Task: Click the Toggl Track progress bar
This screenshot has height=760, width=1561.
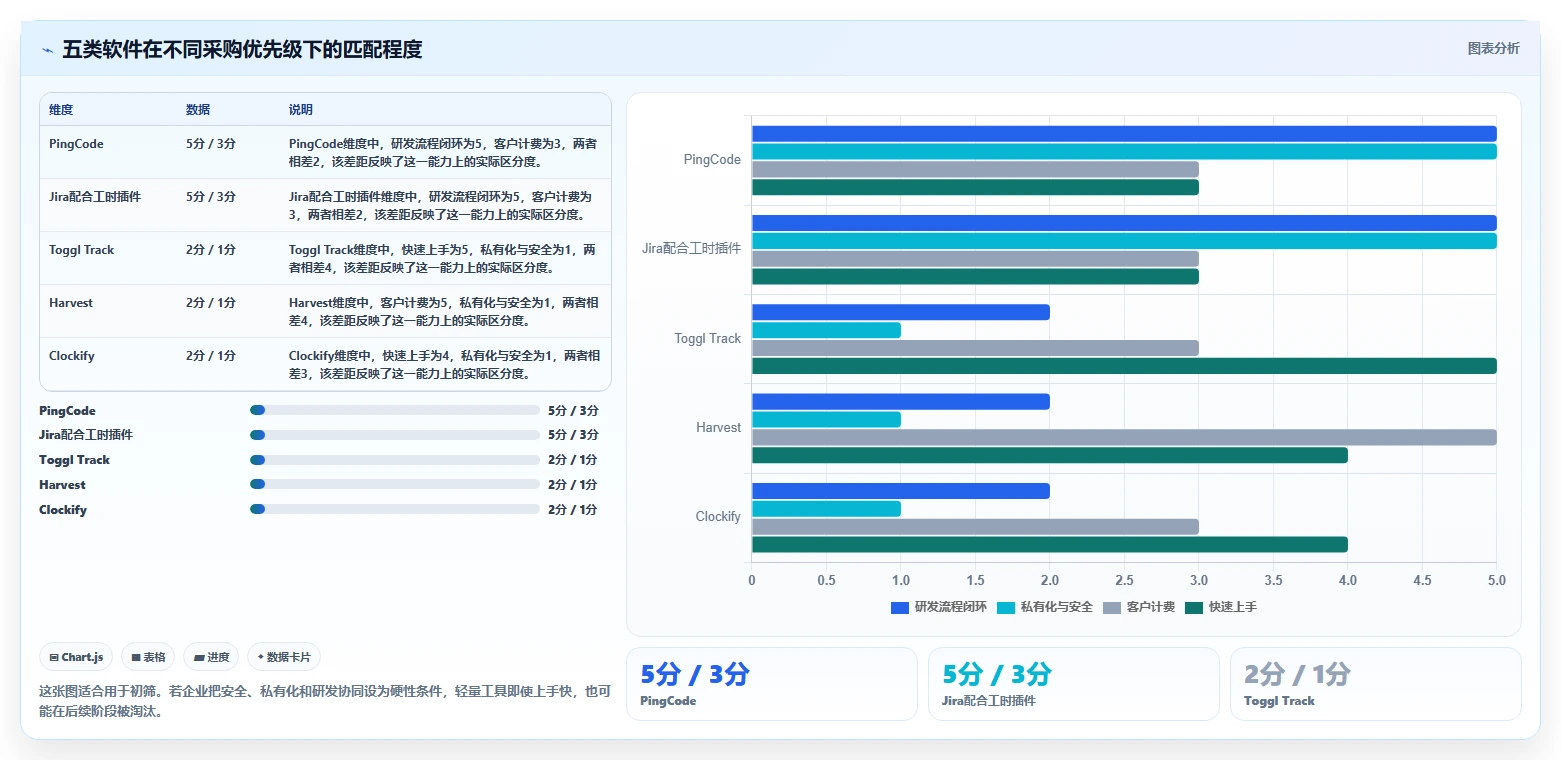Action: (x=395, y=460)
